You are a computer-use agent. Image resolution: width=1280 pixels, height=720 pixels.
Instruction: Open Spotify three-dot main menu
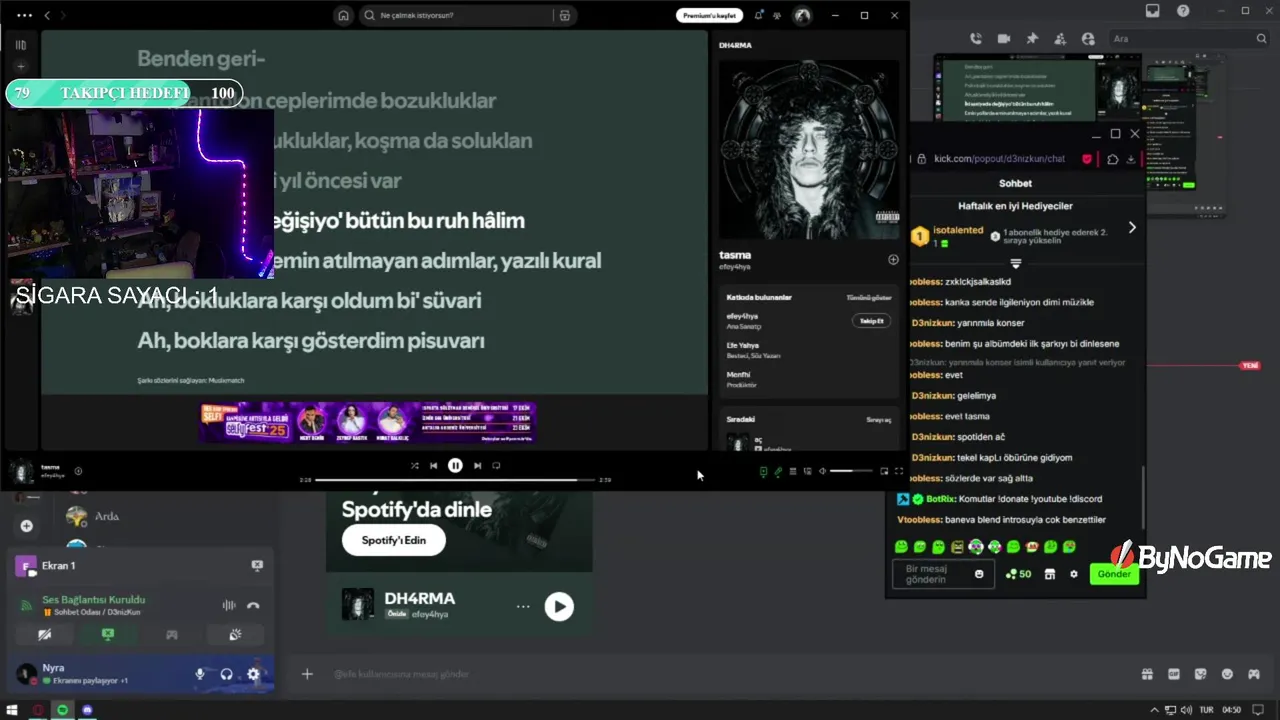click(25, 15)
